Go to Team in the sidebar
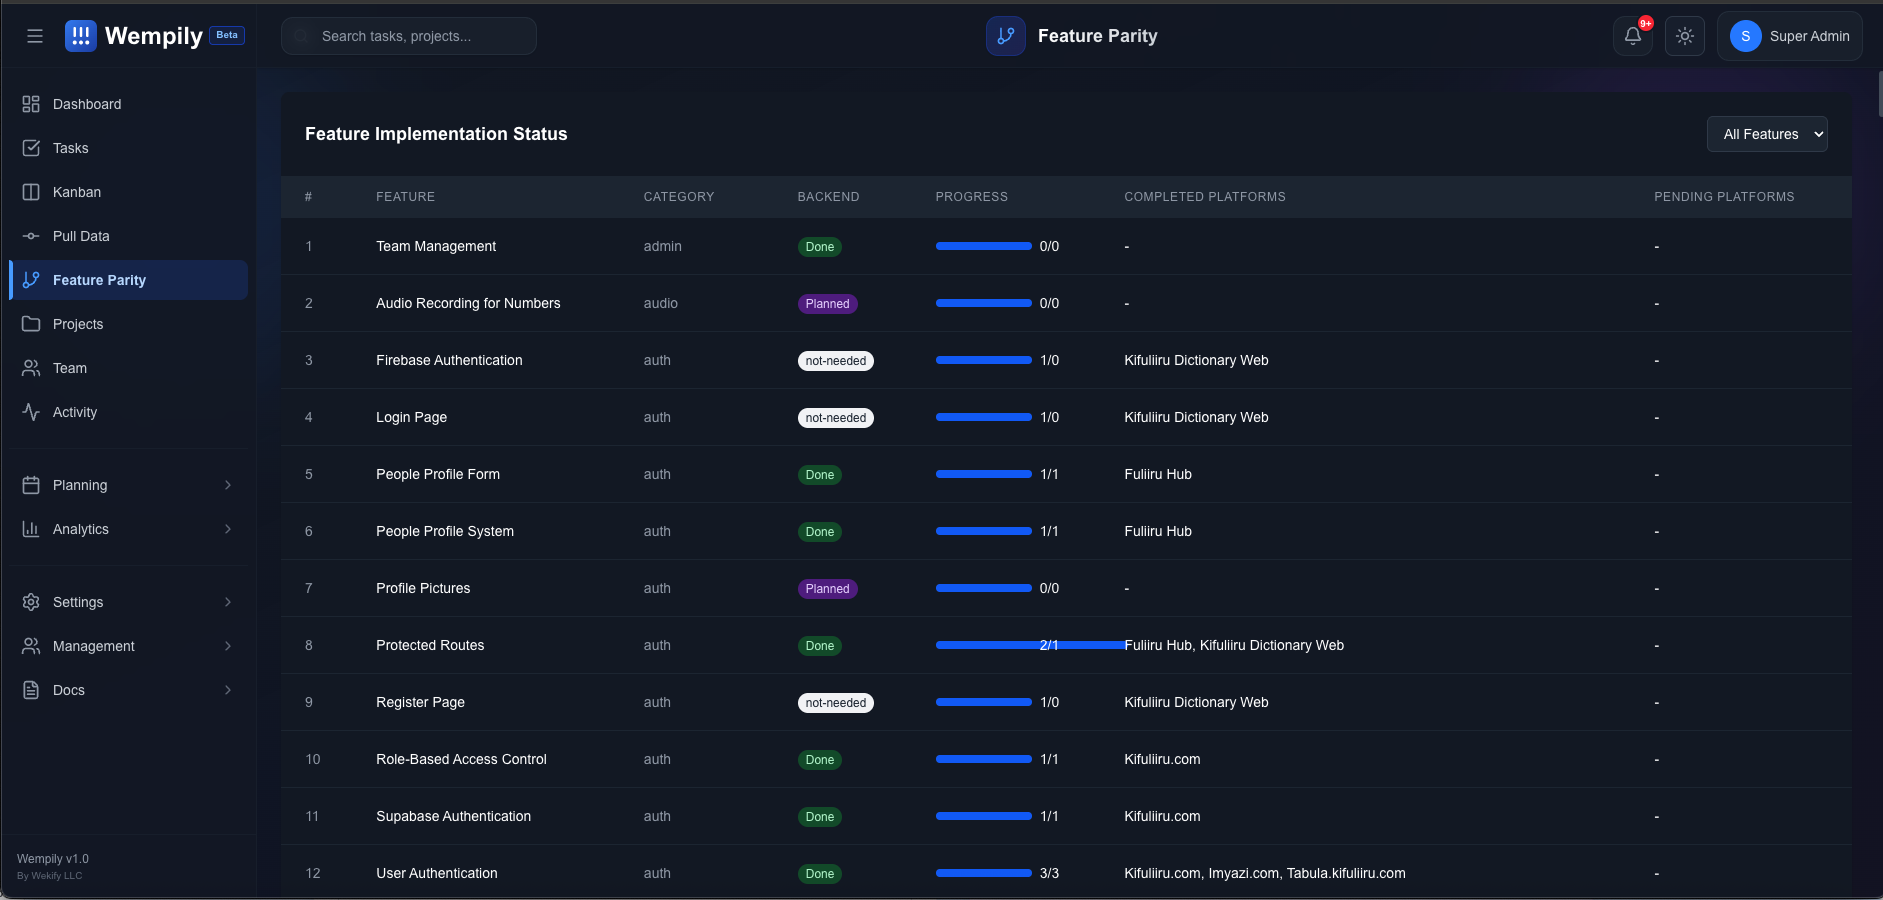Viewport: 1883px width, 900px height. 70,368
